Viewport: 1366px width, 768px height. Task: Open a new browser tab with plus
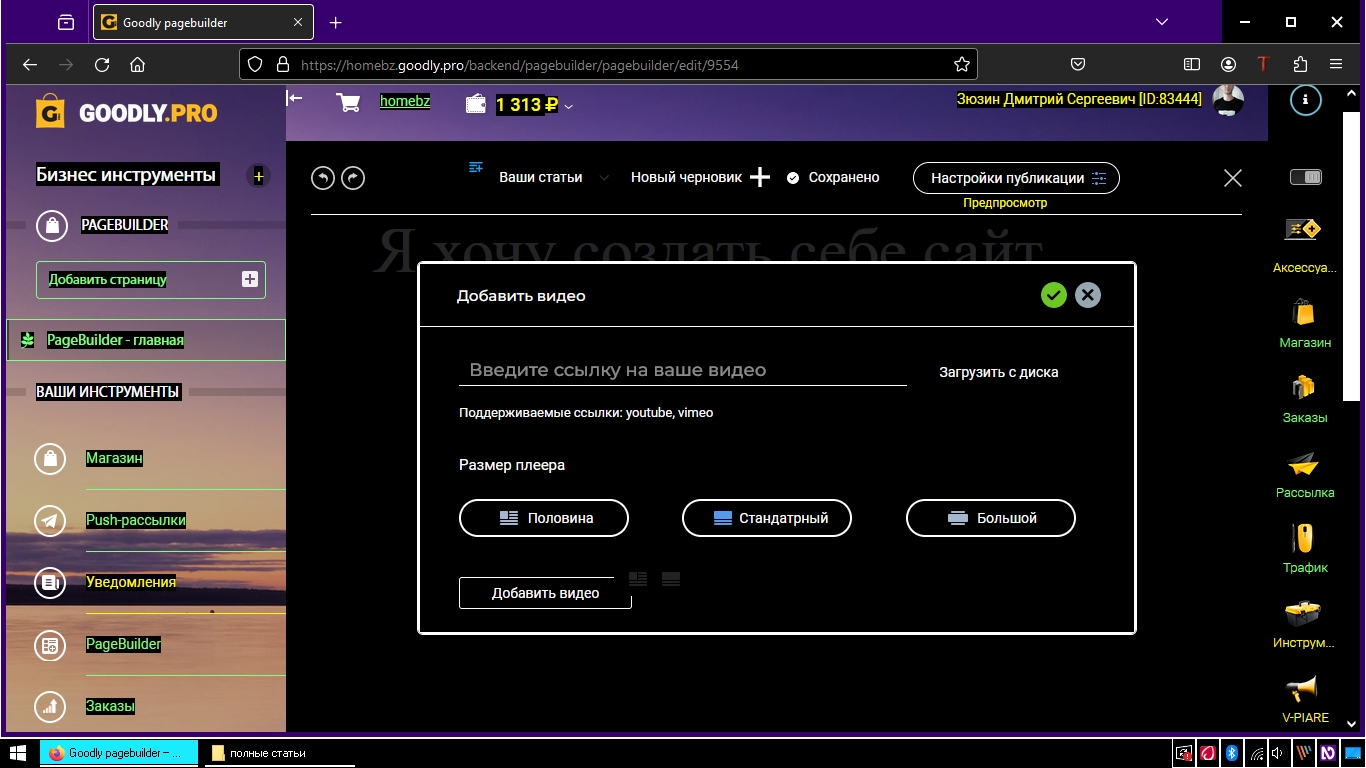[x=336, y=22]
